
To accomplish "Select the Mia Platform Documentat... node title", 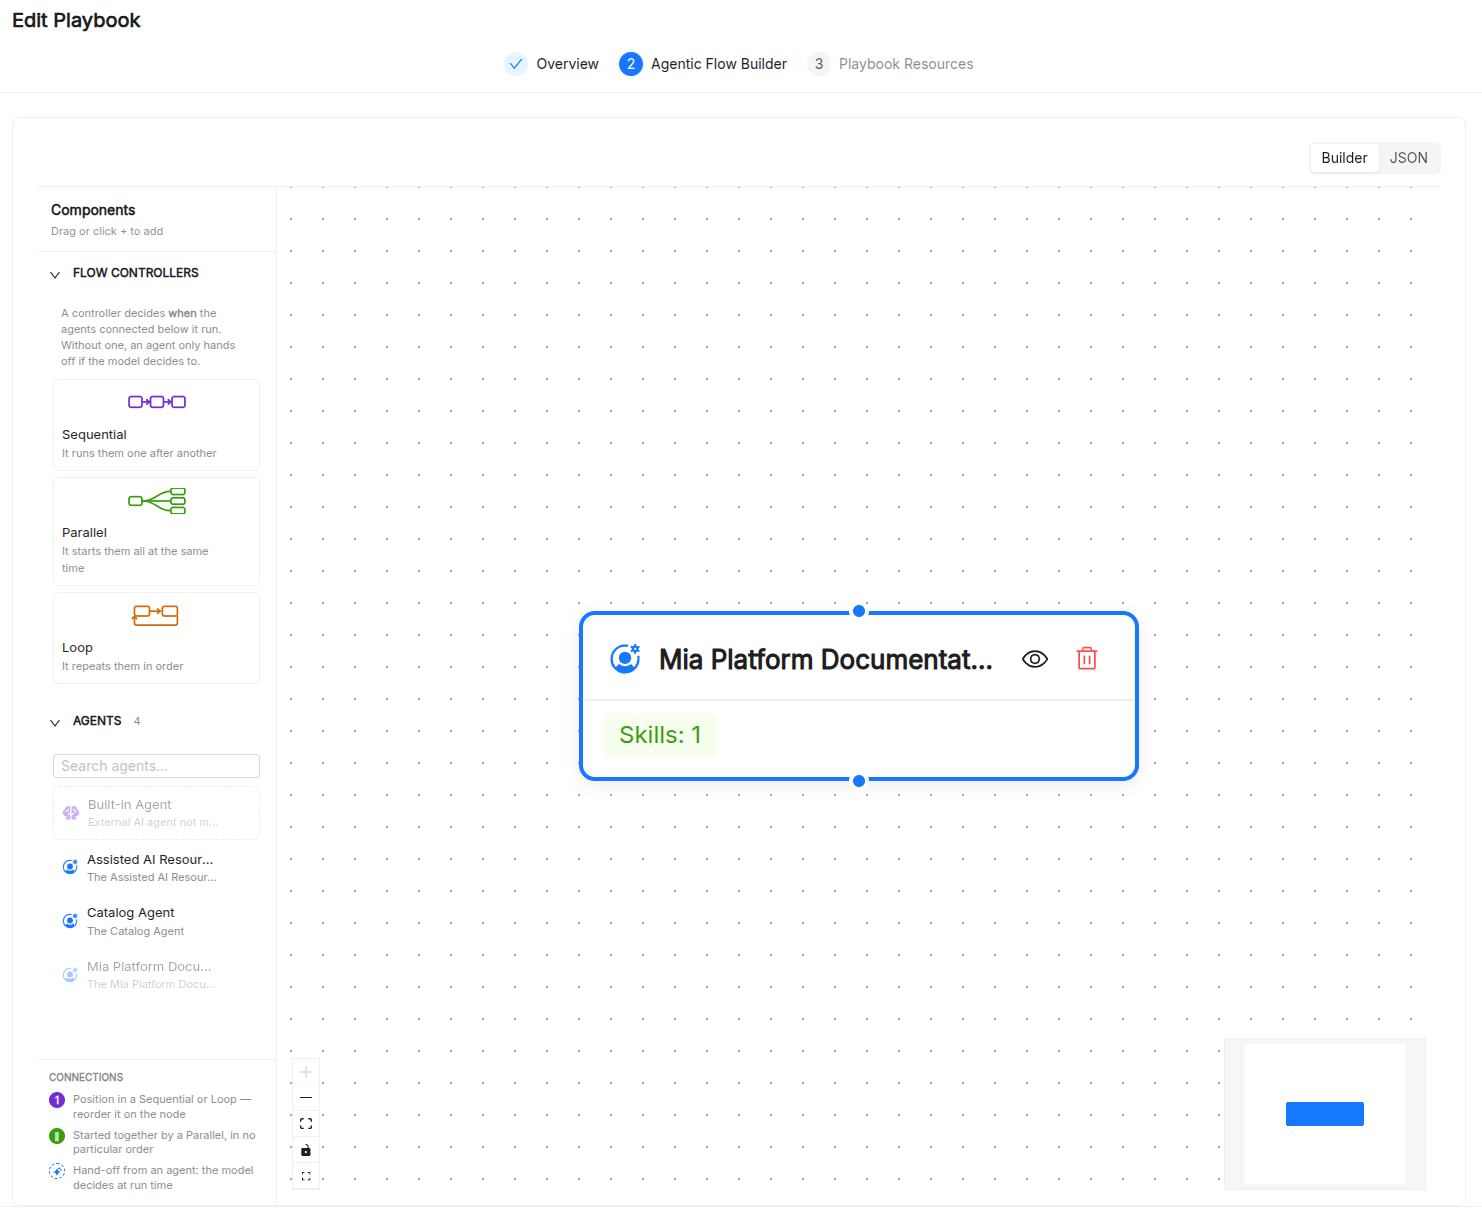I will (x=826, y=660).
